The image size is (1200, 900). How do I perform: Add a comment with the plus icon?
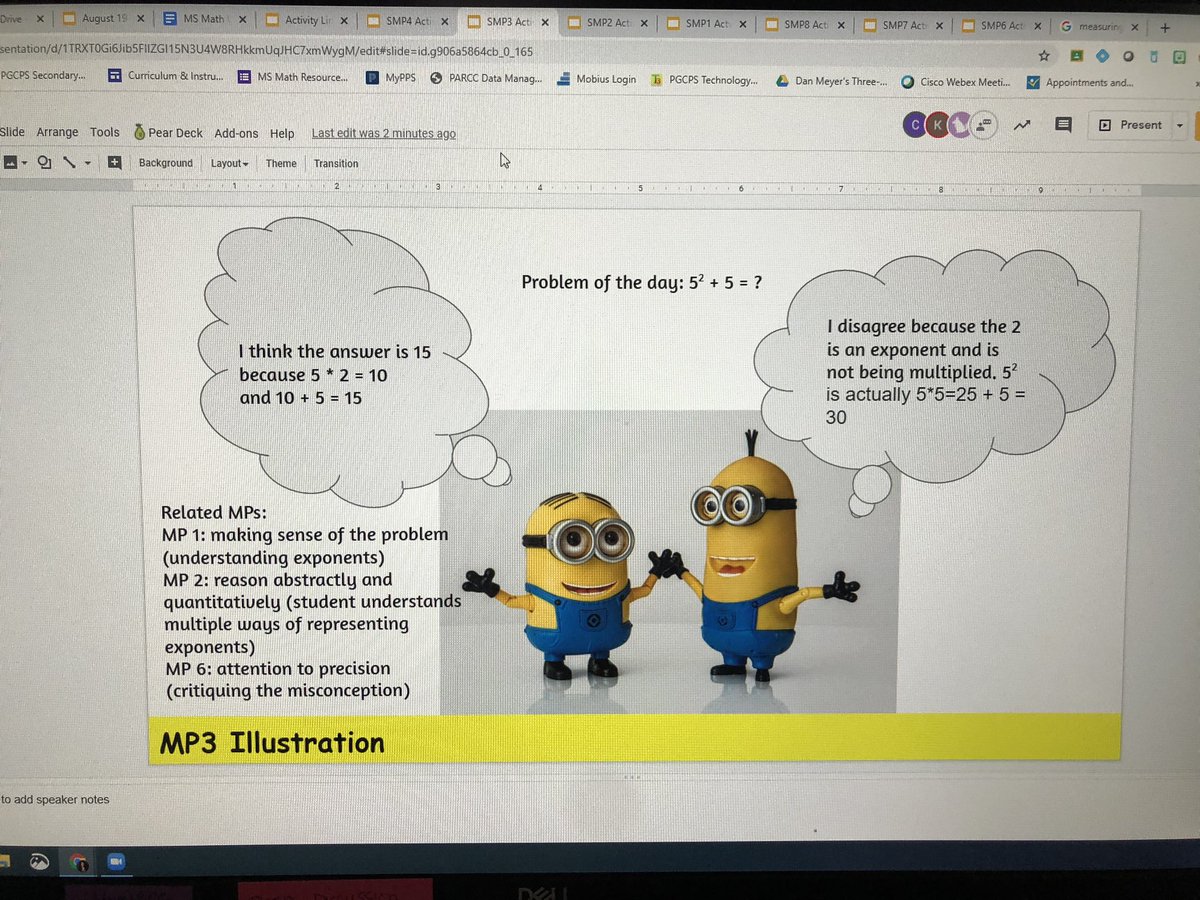pos(115,162)
